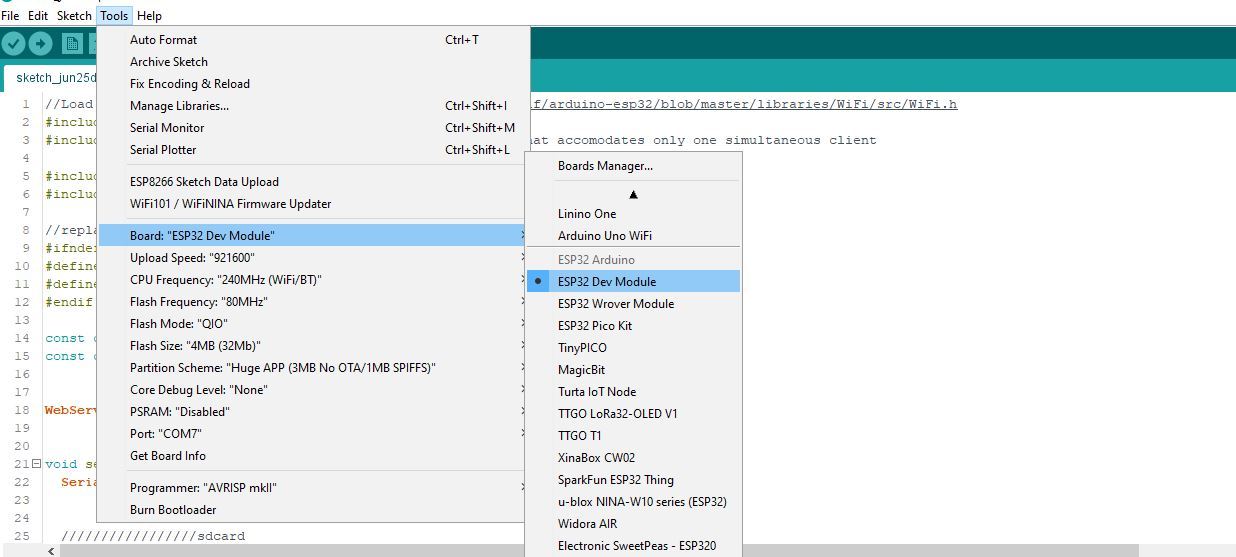Viewport: 1236px width, 557px height.
Task: Expand Programmer: "AVRISP mkII" submenu
Action: [313, 488]
